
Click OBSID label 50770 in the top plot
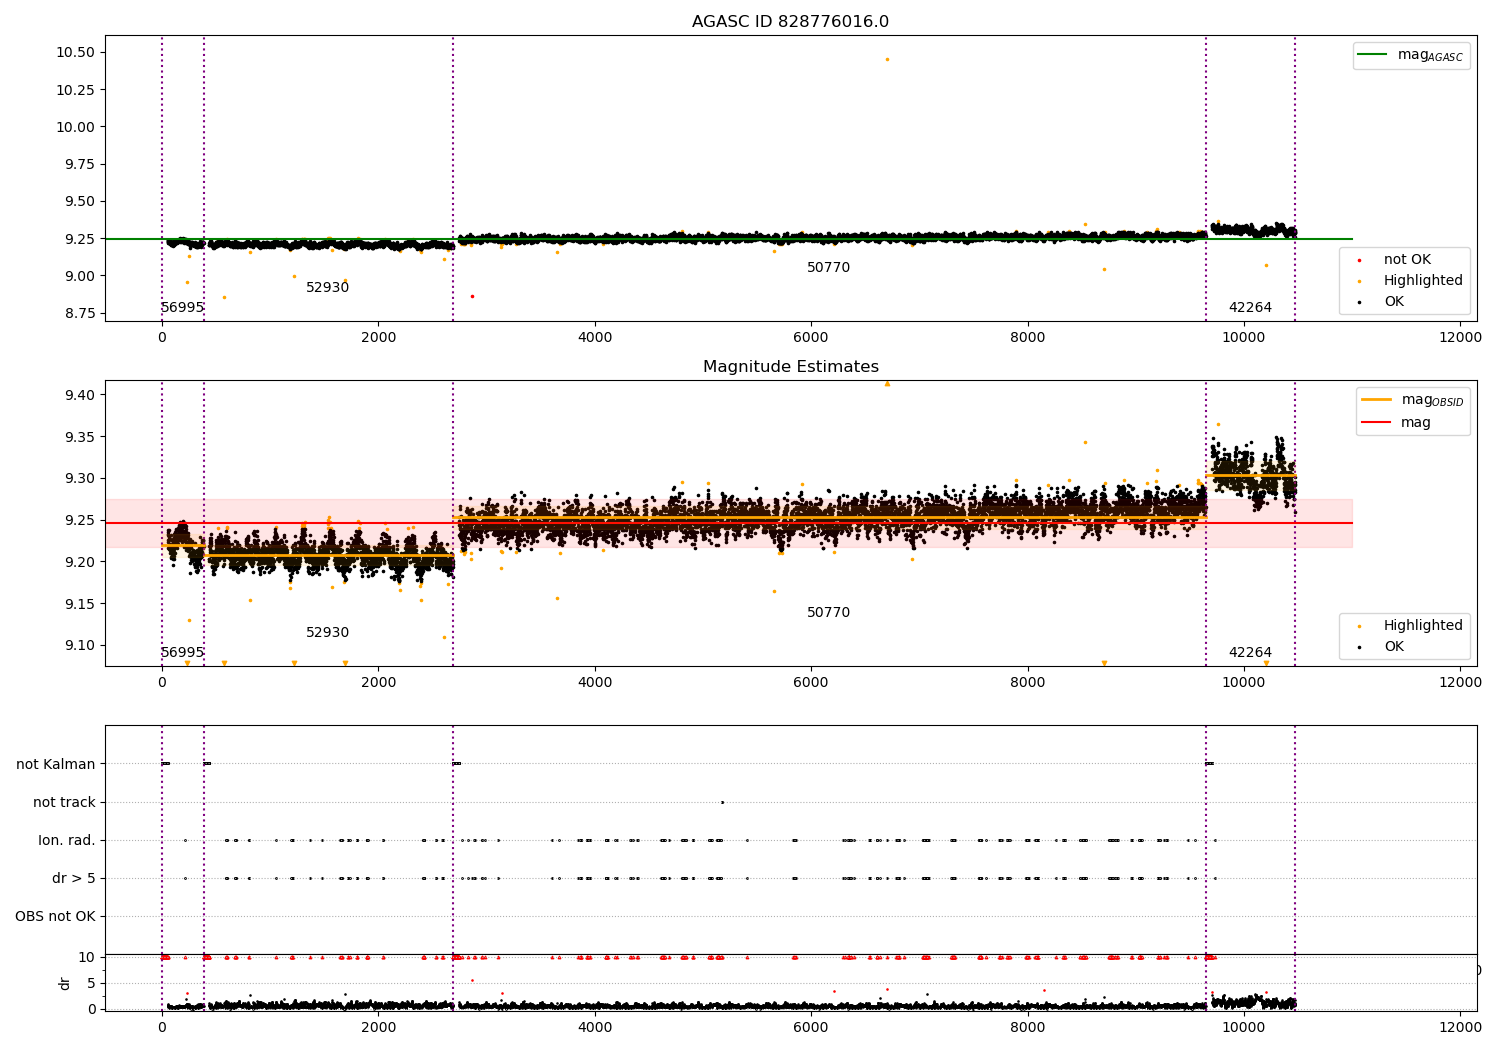point(828,268)
